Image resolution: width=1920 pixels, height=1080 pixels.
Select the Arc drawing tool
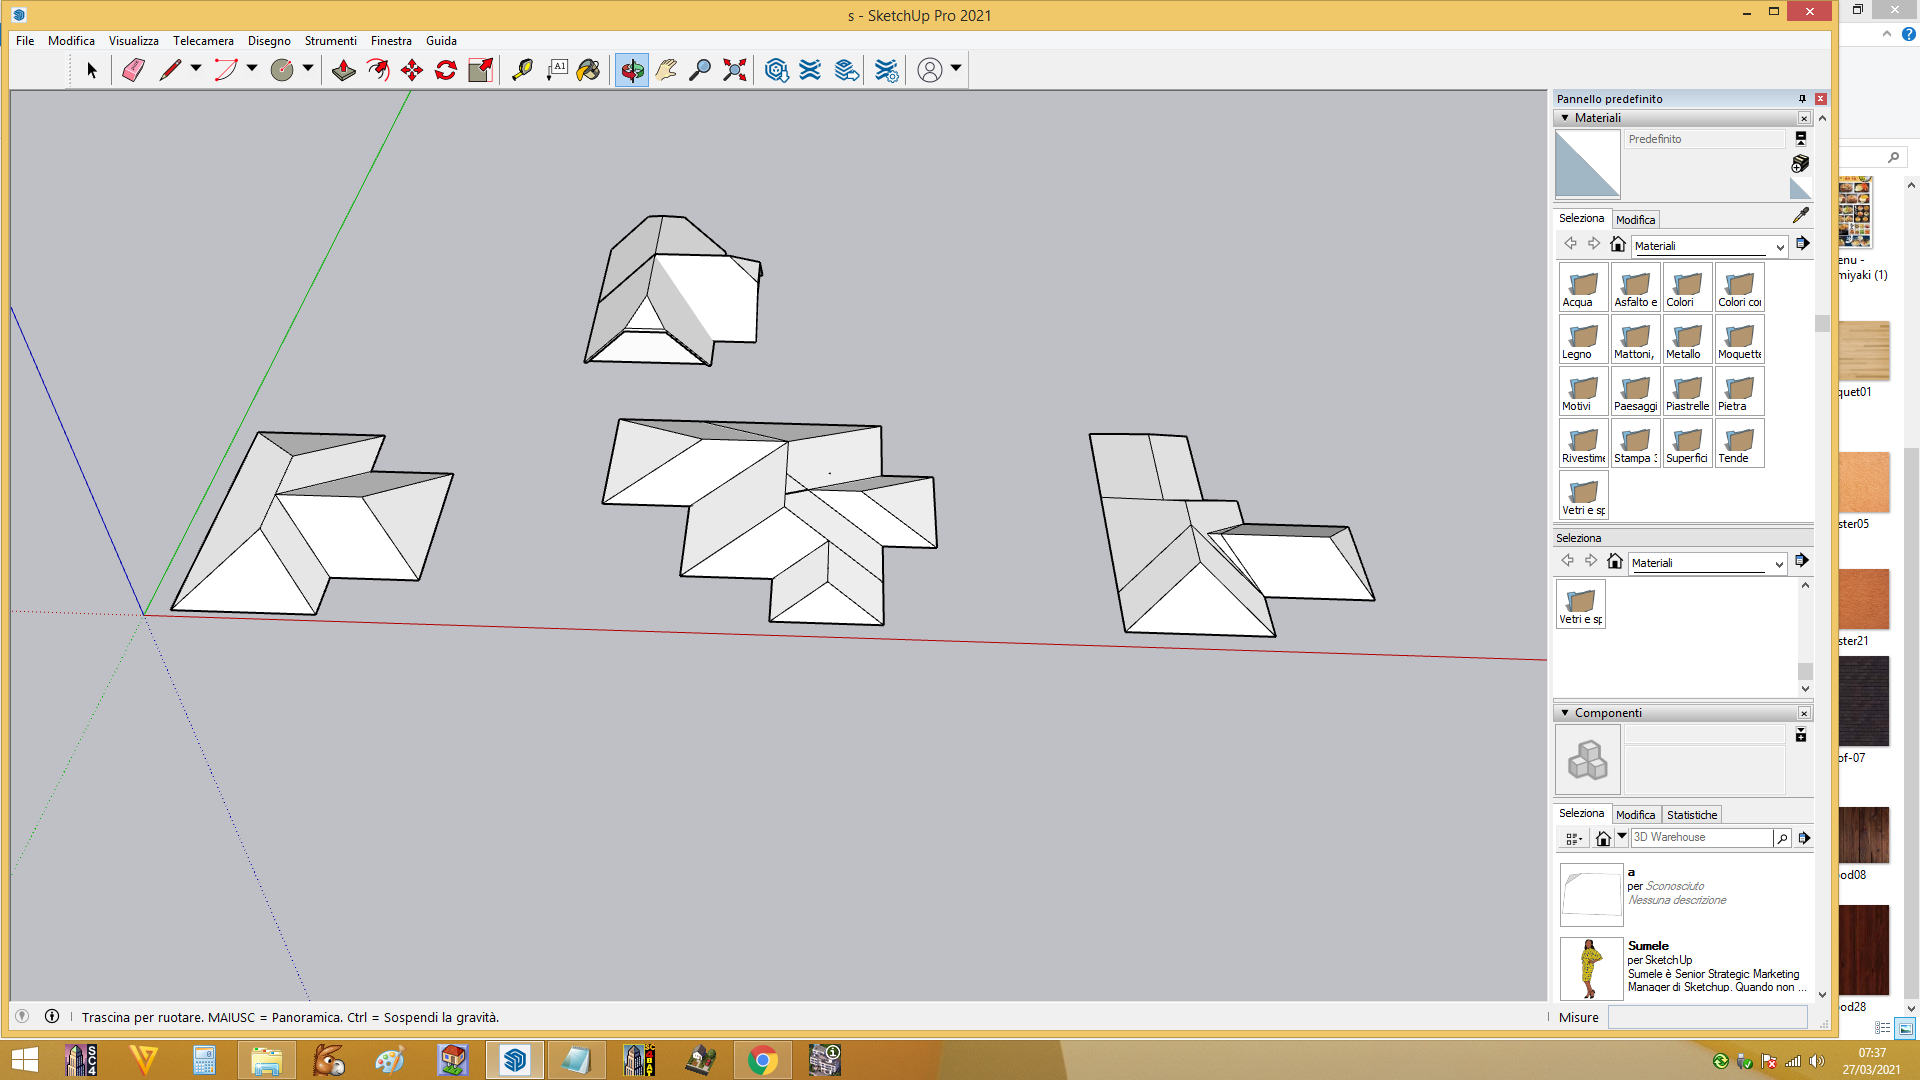click(x=226, y=70)
